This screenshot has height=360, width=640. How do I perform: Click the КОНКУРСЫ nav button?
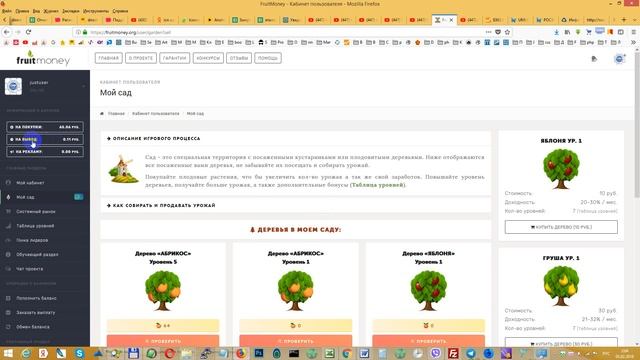[x=208, y=58]
